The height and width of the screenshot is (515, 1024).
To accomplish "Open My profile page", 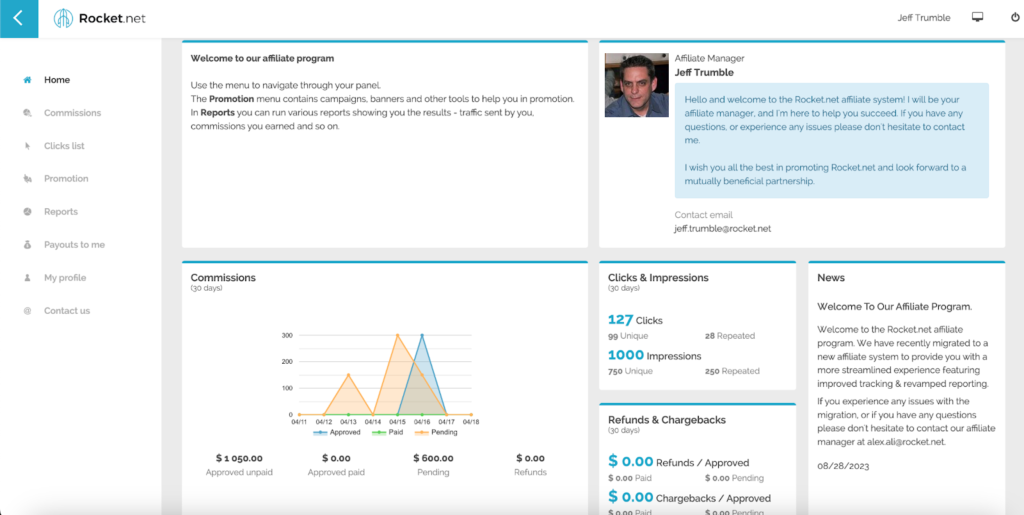I will coord(65,277).
